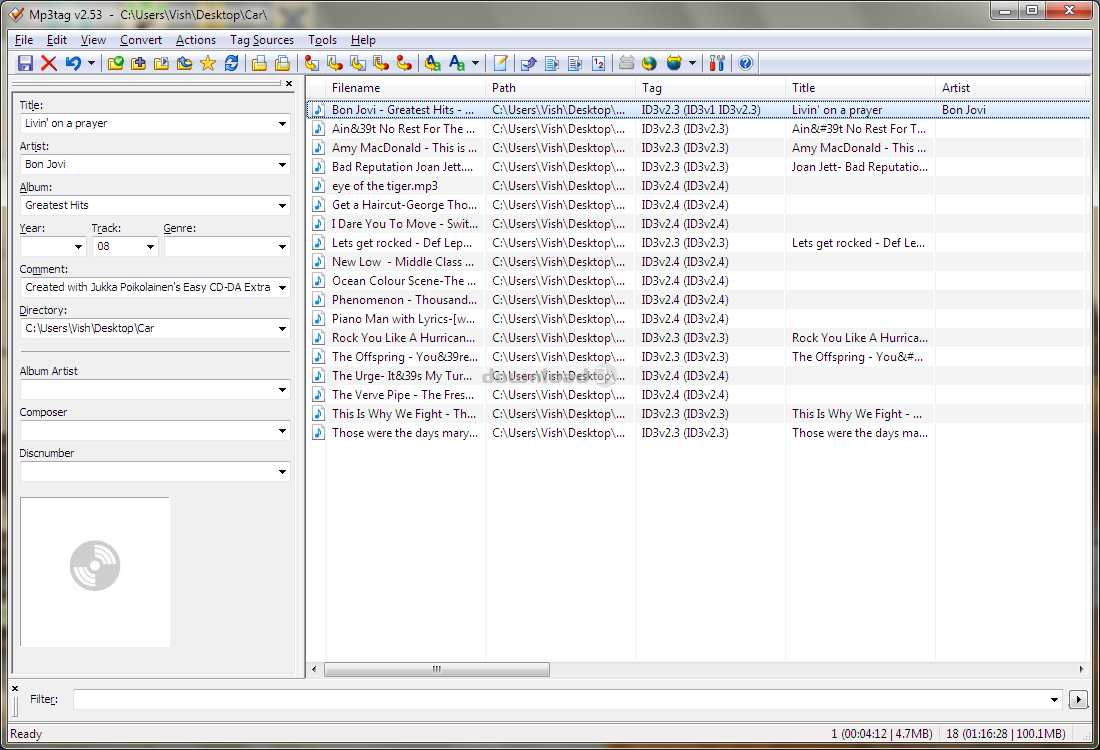Open Extended tags notepad pencil icon

500,63
